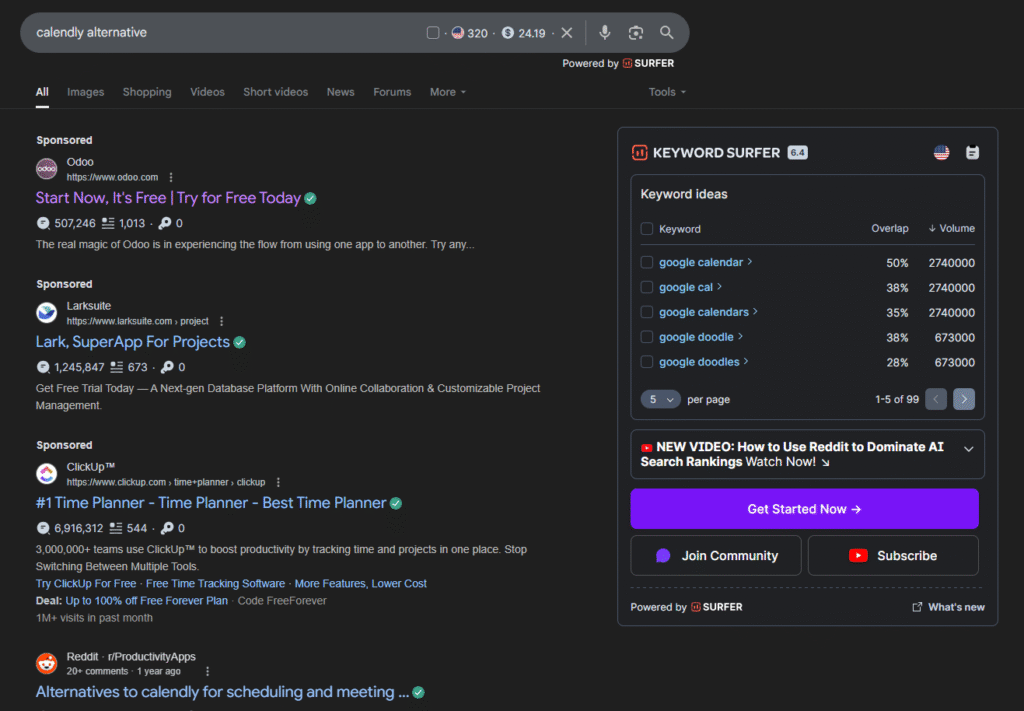Open the 5 per page dropdown
The height and width of the screenshot is (711, 1024).
point(660,399)
